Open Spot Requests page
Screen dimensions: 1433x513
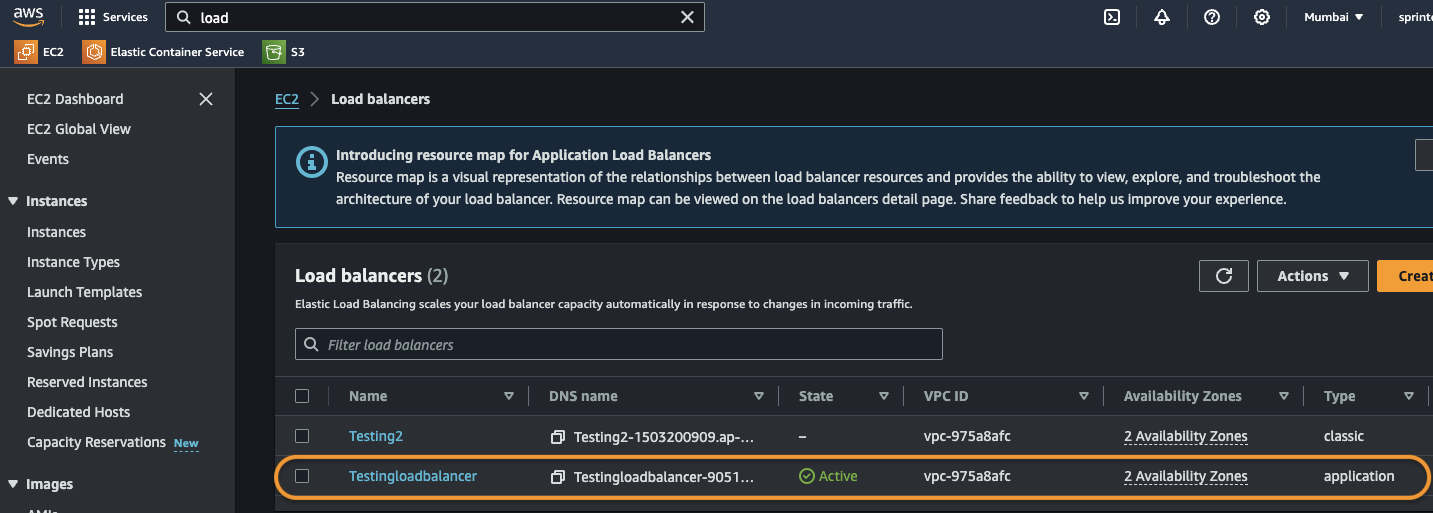[x=72, y=322]
